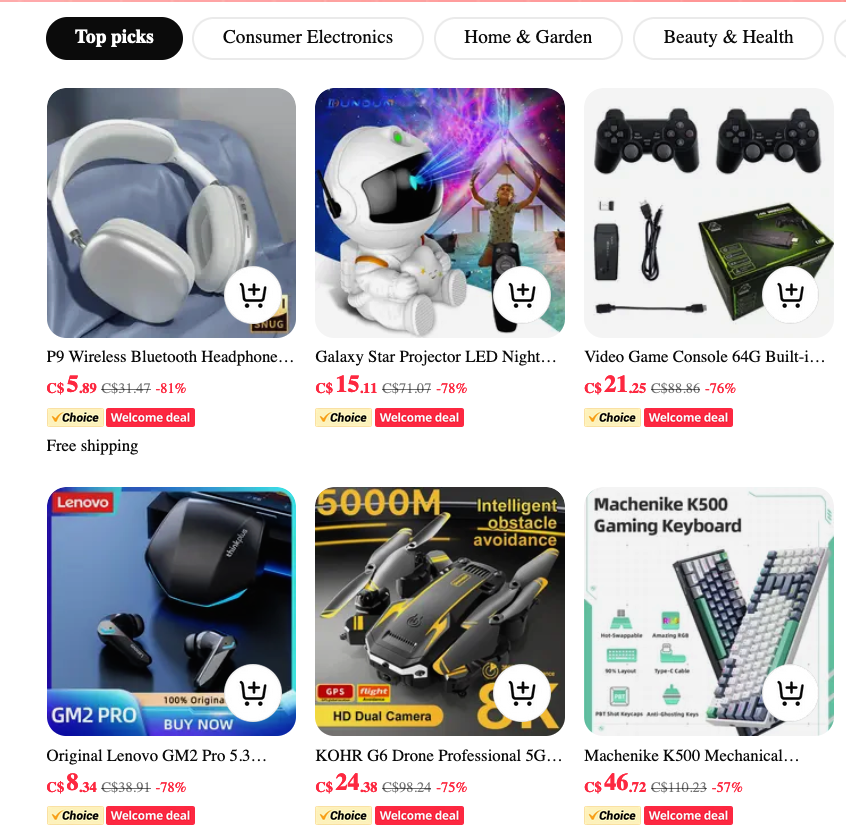Open Original Lenovo GM2 Pro title link
The width and height of the screenshot is (846, 835).
(x=156, y=756)
